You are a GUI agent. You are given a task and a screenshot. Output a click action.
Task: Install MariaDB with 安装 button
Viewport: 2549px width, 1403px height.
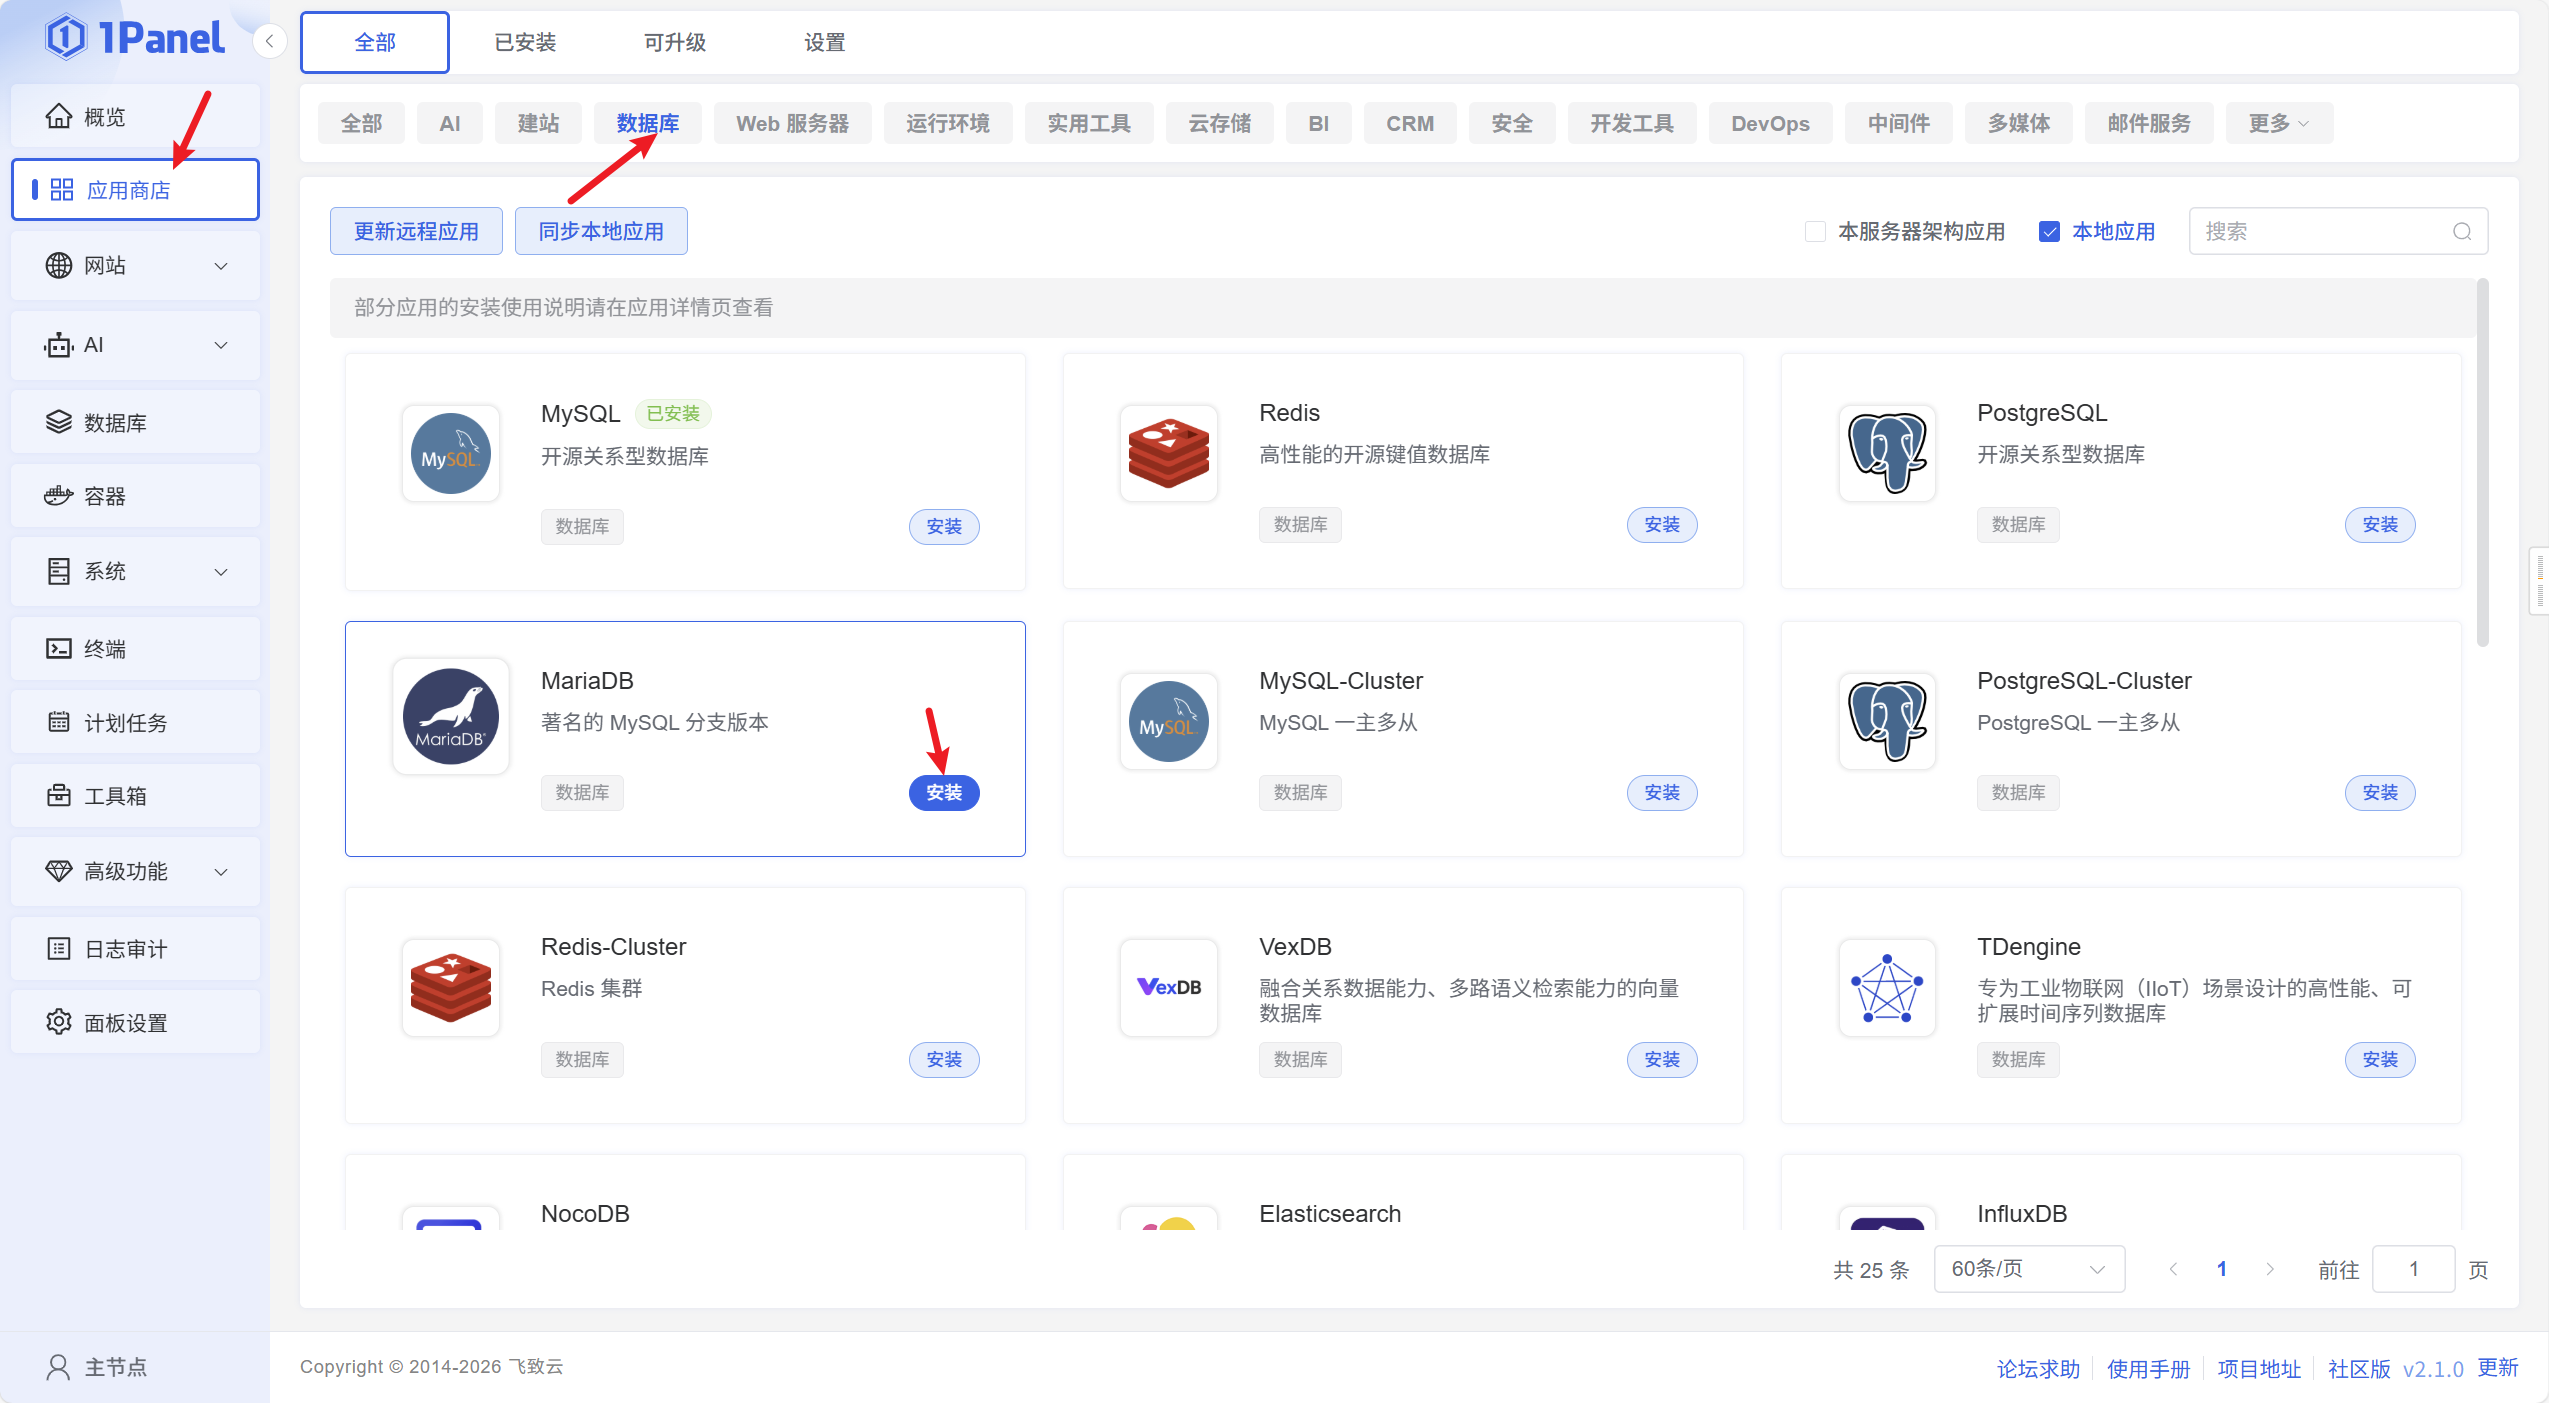pos(943,793)
